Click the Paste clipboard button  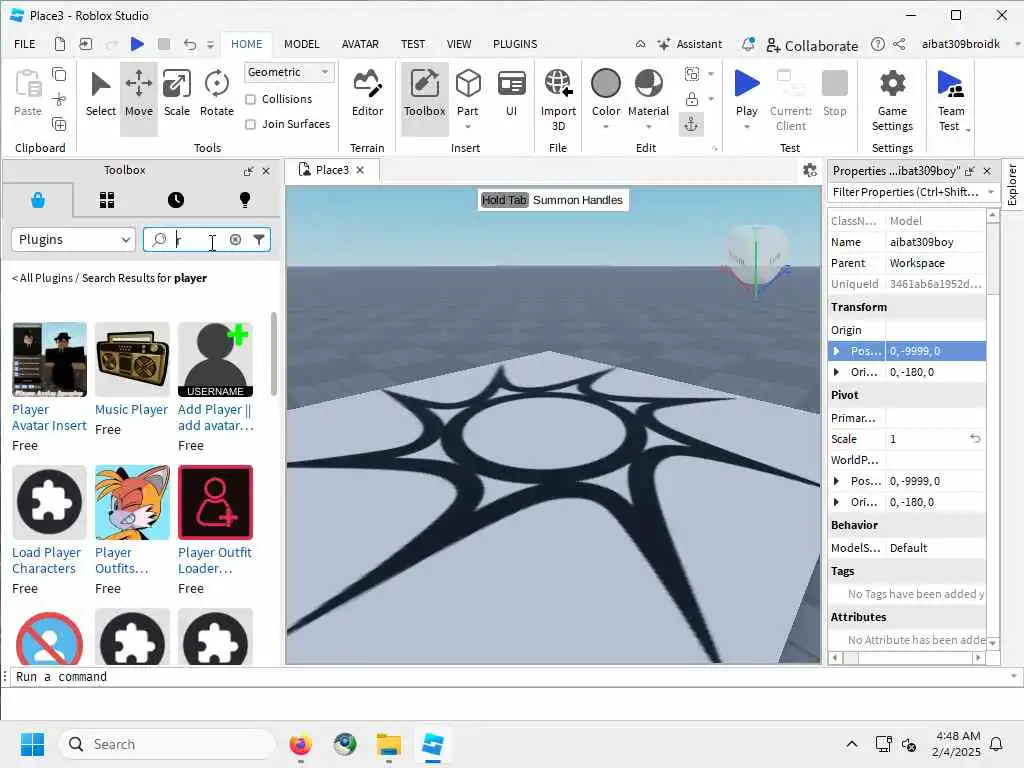click(27, 93)
